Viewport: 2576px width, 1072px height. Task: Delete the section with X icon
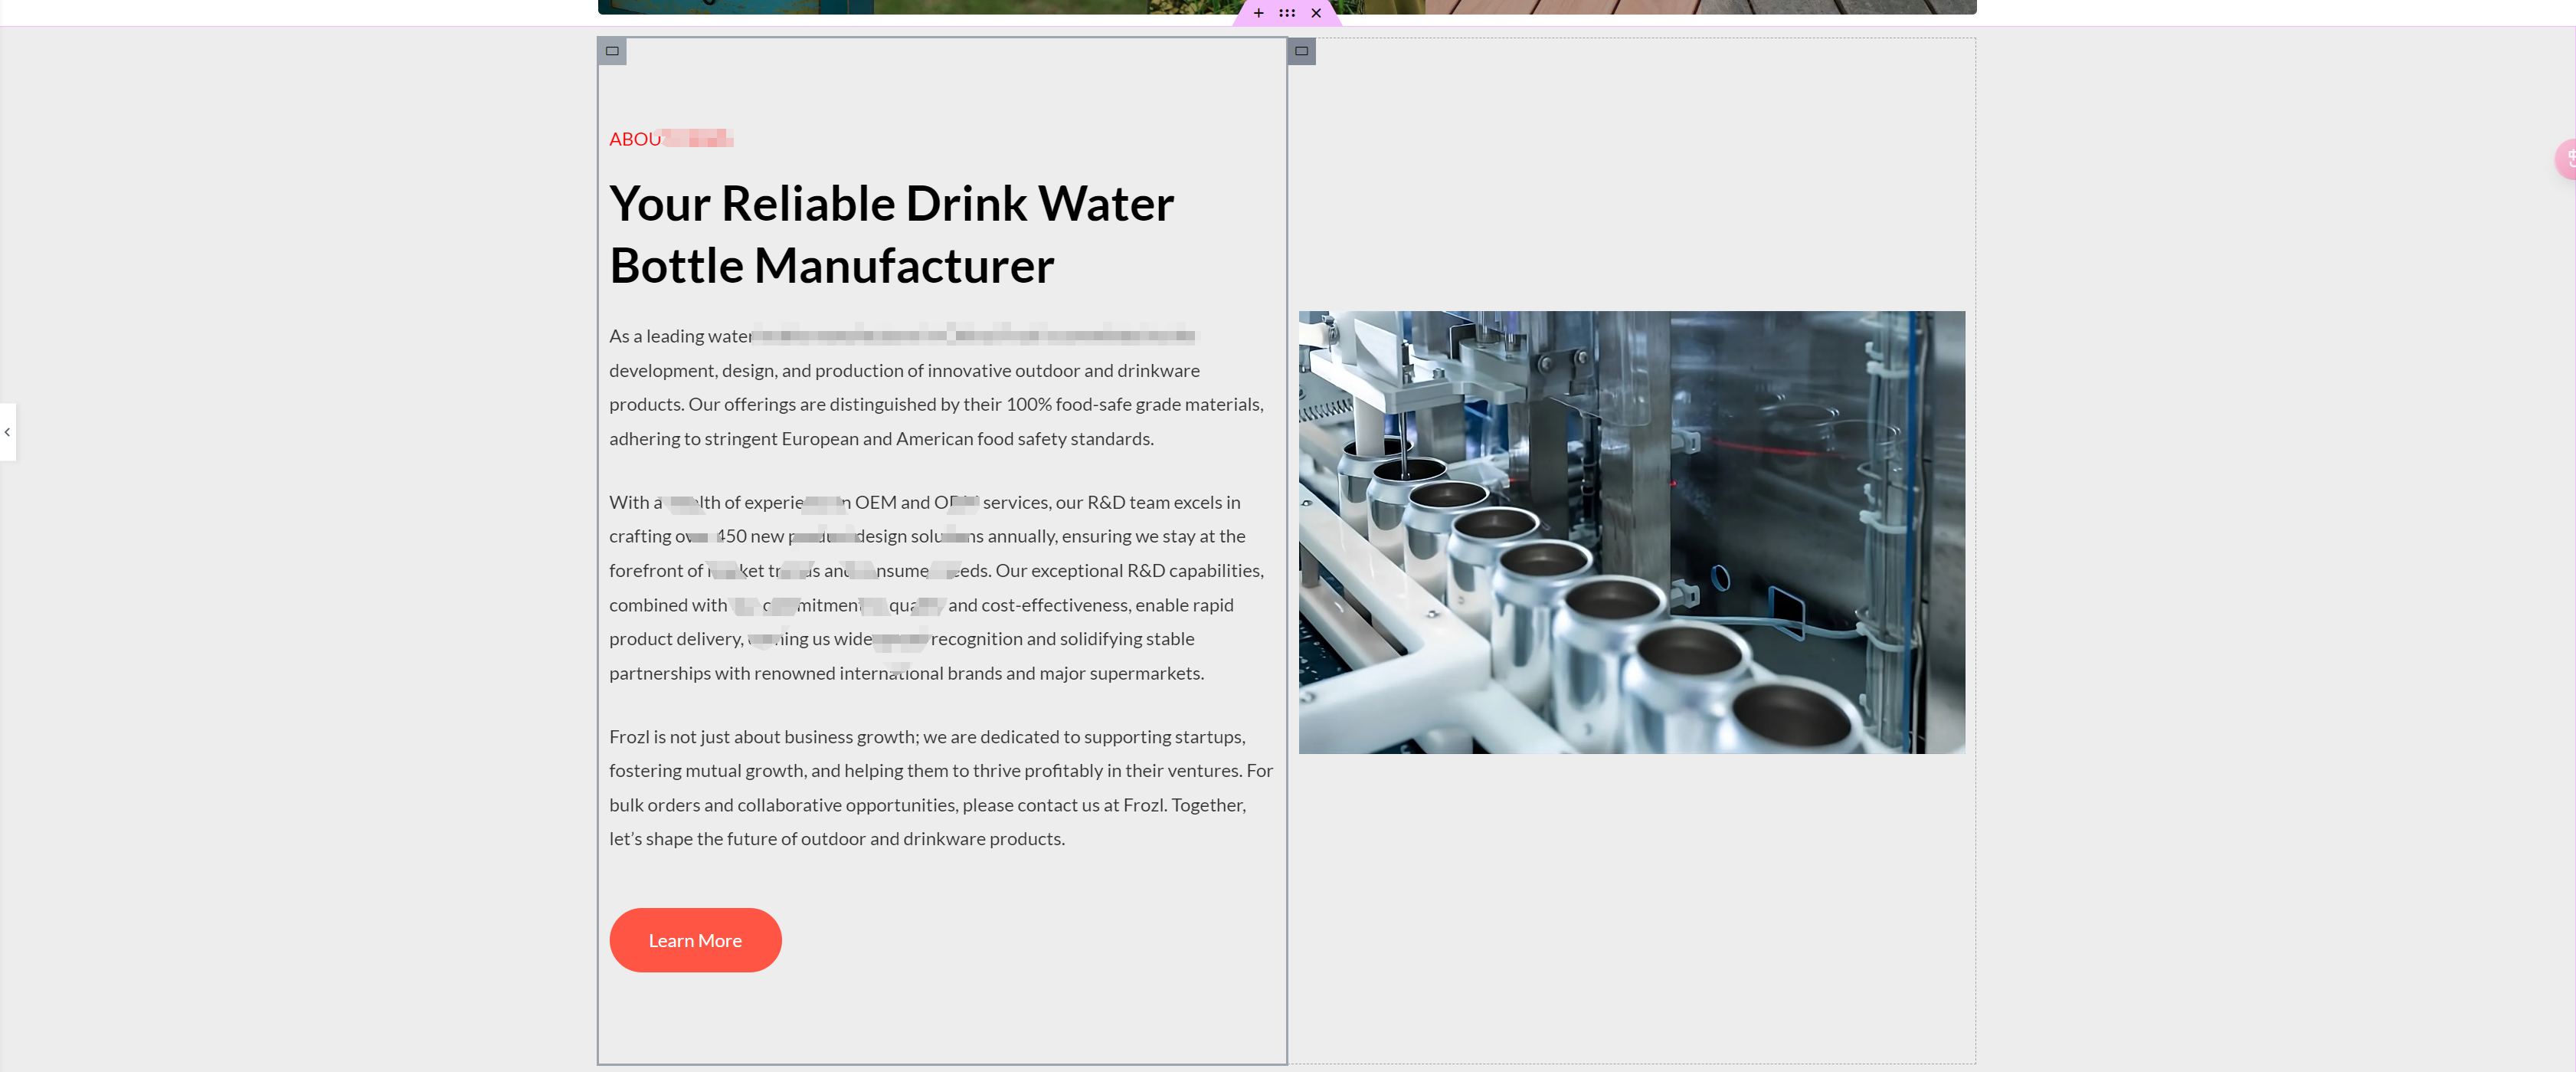pyautogui.click(x=1316, y=13)
